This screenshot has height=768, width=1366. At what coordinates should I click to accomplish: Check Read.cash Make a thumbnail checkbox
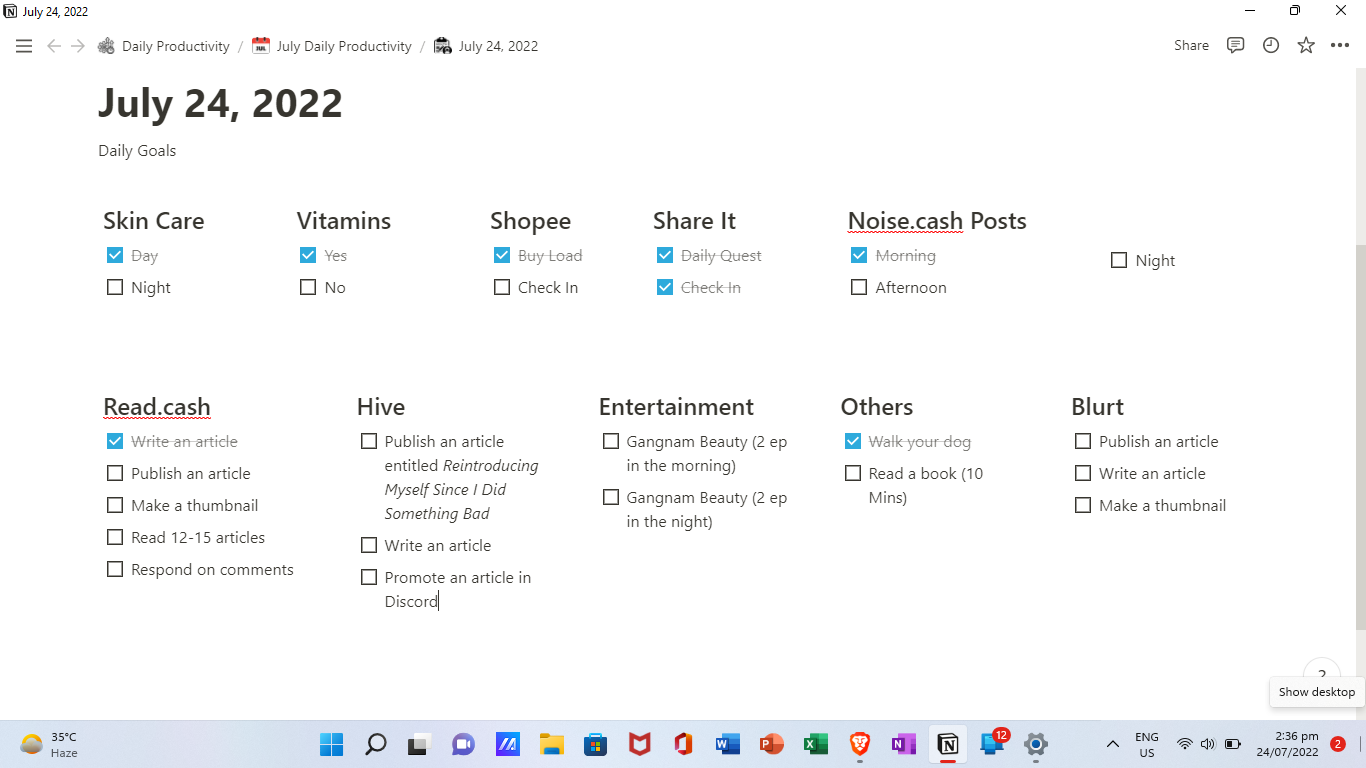click(x=115, y=505)
